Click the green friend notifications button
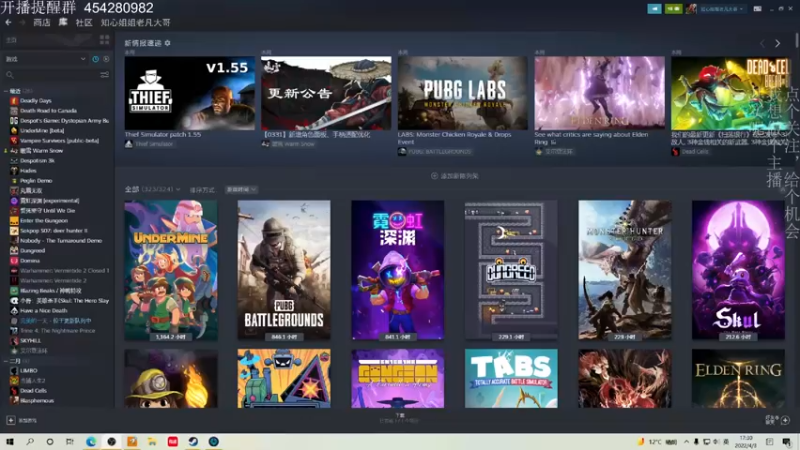This screenshot has height=450, width=800. 673,9
